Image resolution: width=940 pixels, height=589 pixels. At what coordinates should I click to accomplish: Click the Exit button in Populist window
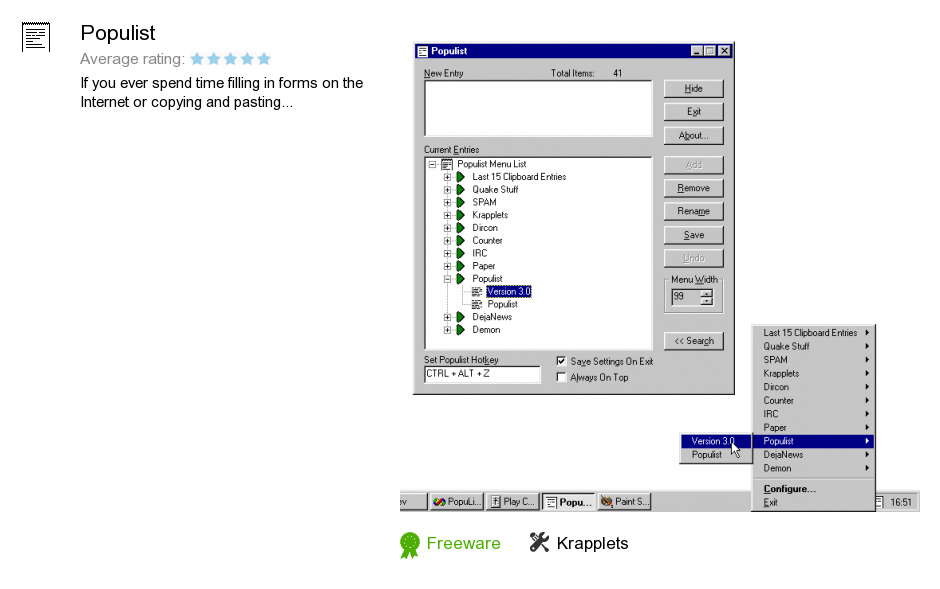coord(694,112)
